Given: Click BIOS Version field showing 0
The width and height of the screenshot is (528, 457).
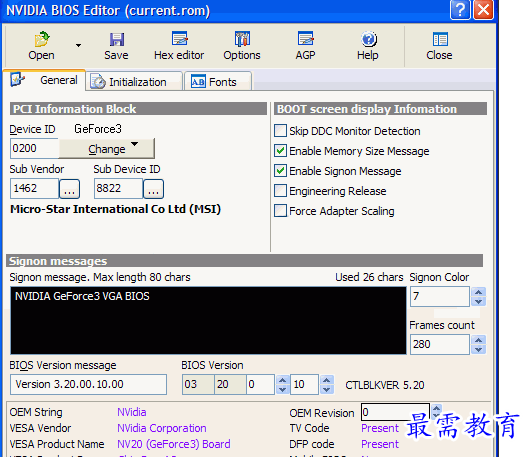Looking at the screenshot, I should (x=260, y=384).
